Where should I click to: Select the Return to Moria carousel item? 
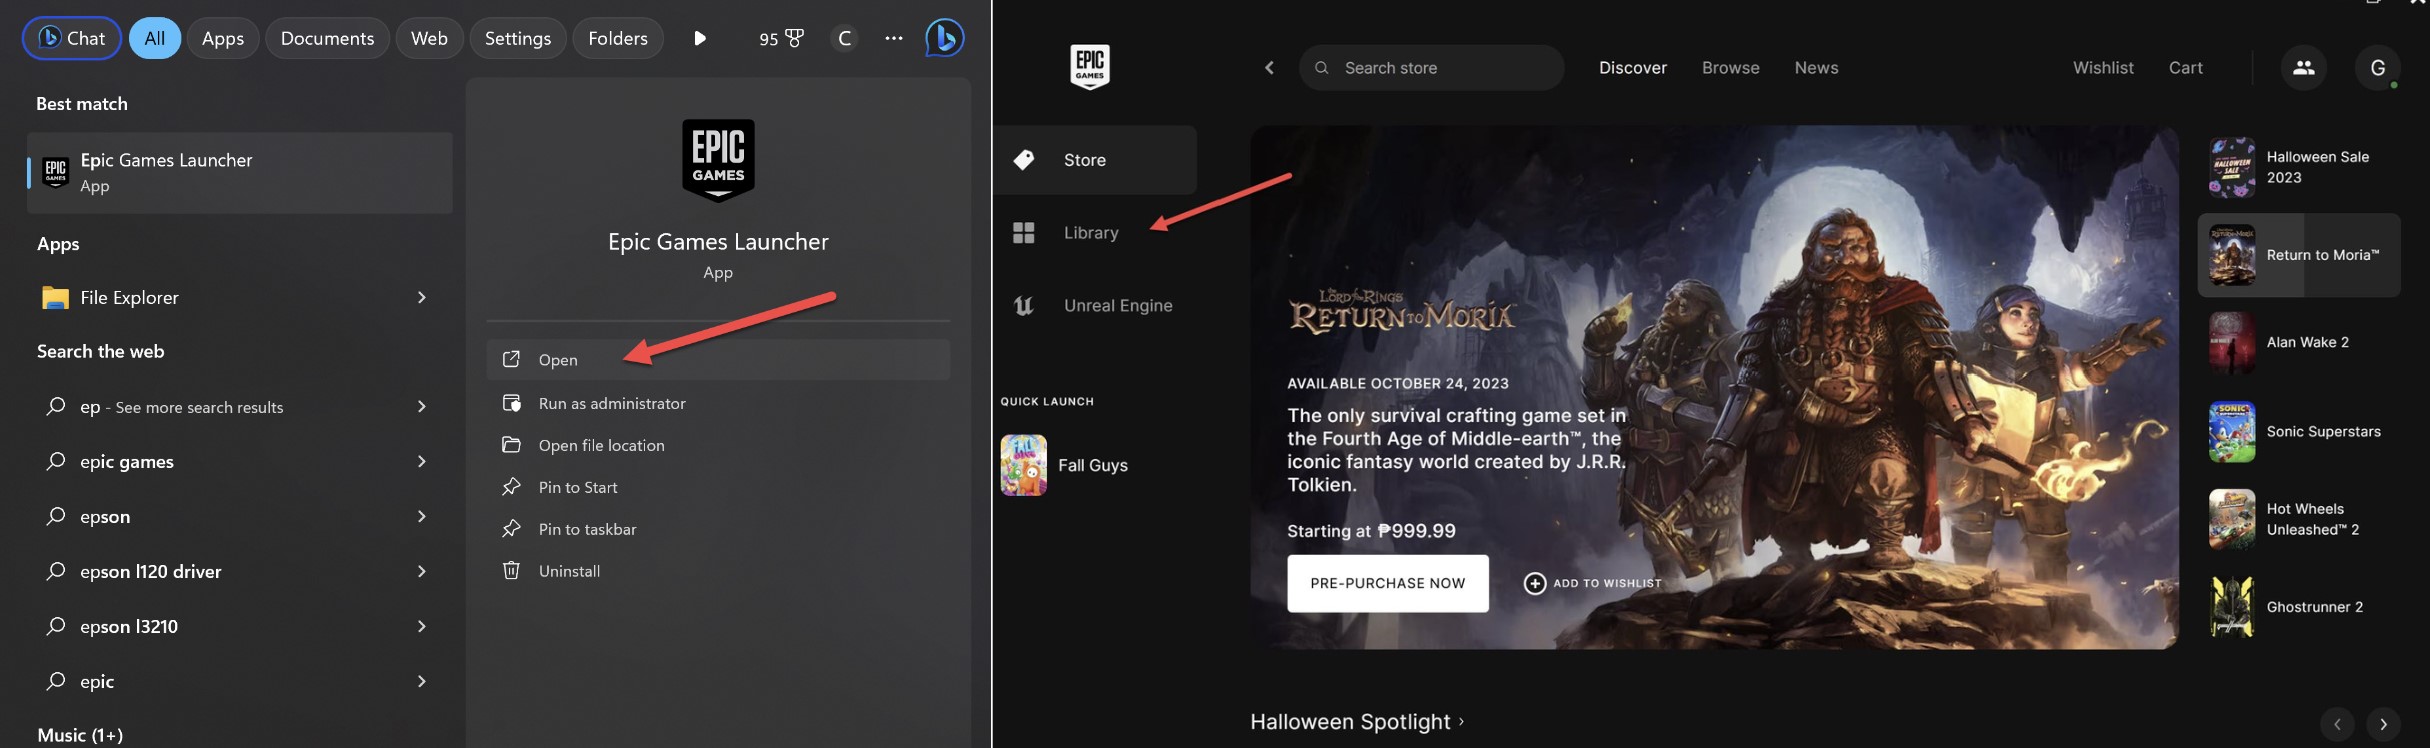2299,255
